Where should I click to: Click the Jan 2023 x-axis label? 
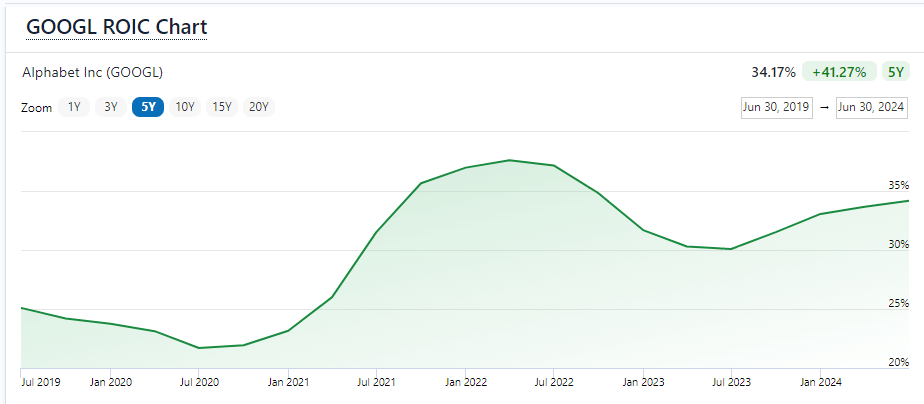pos(643,382)
